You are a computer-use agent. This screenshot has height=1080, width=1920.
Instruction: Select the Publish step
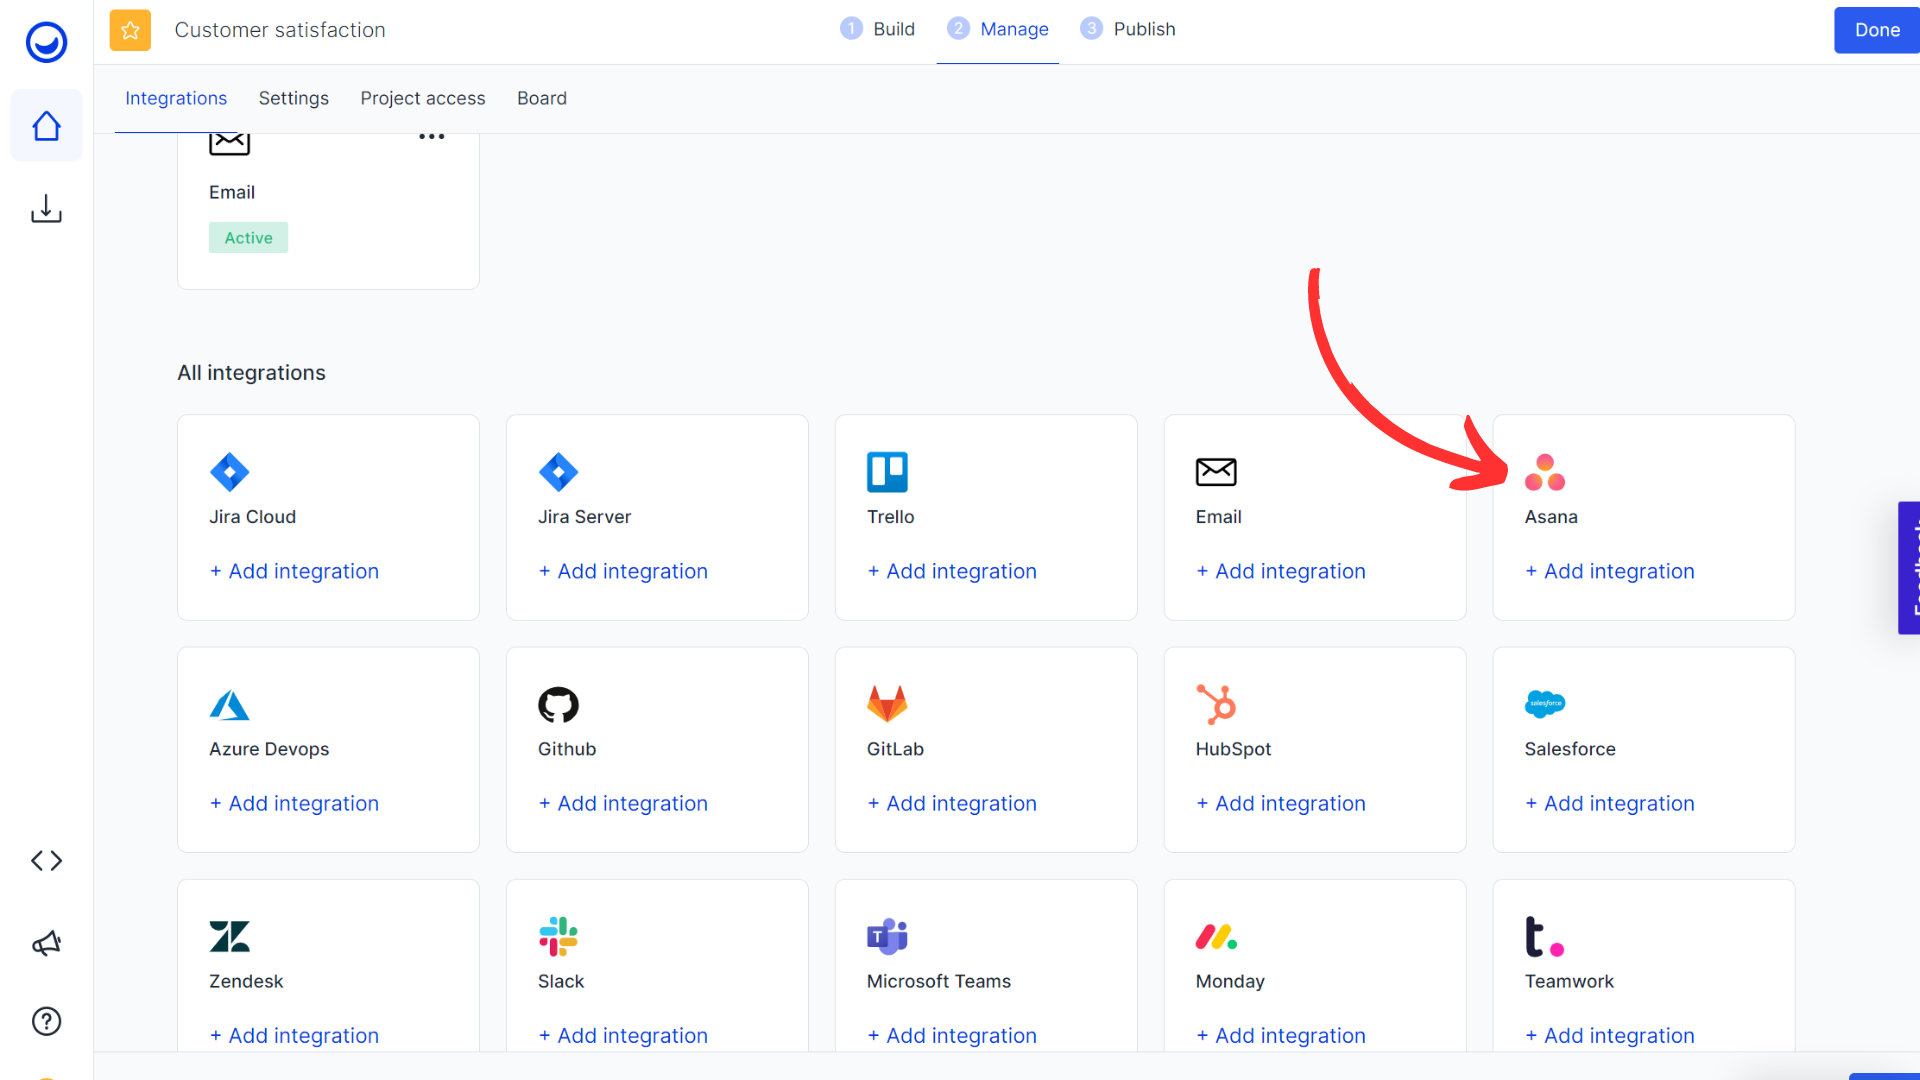point(1128,29)
